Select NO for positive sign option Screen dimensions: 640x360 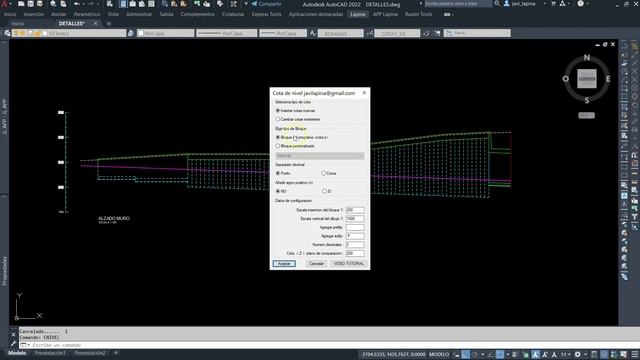281,191
